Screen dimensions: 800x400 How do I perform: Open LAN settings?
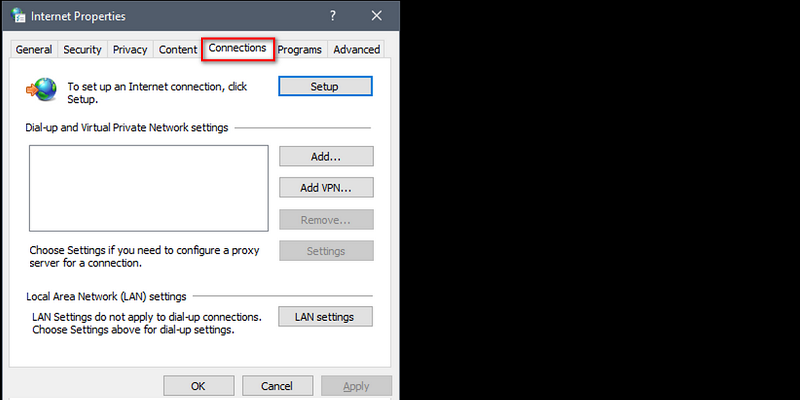(325, 317)
